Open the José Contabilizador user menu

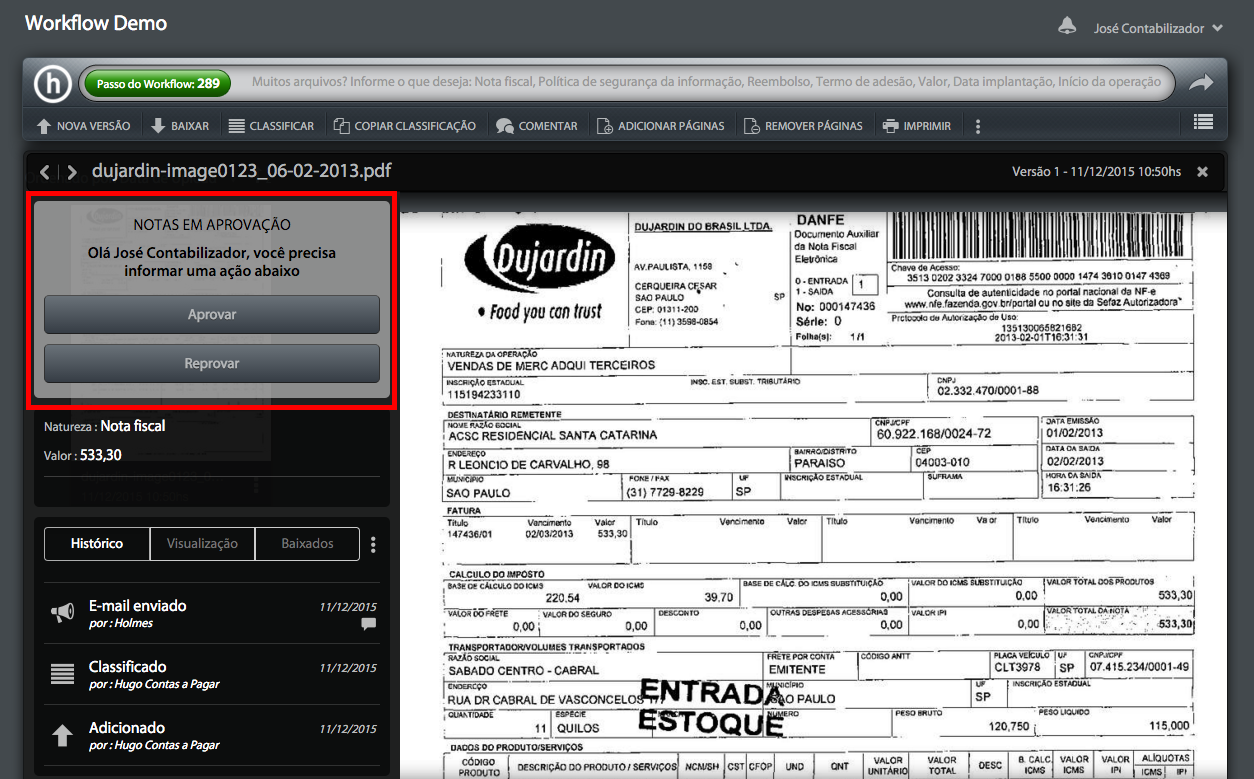click(1158, 28)
